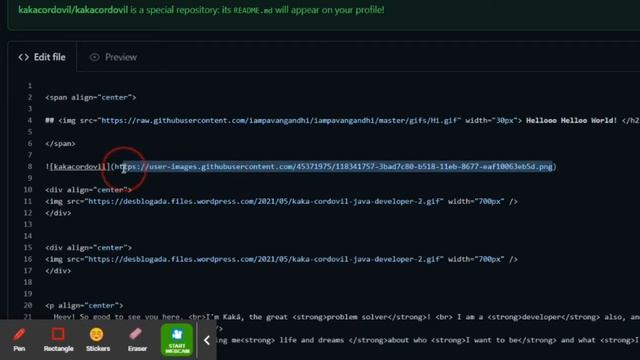
Task: Click the </div> tag on line 12
Action: click(58, 213)
